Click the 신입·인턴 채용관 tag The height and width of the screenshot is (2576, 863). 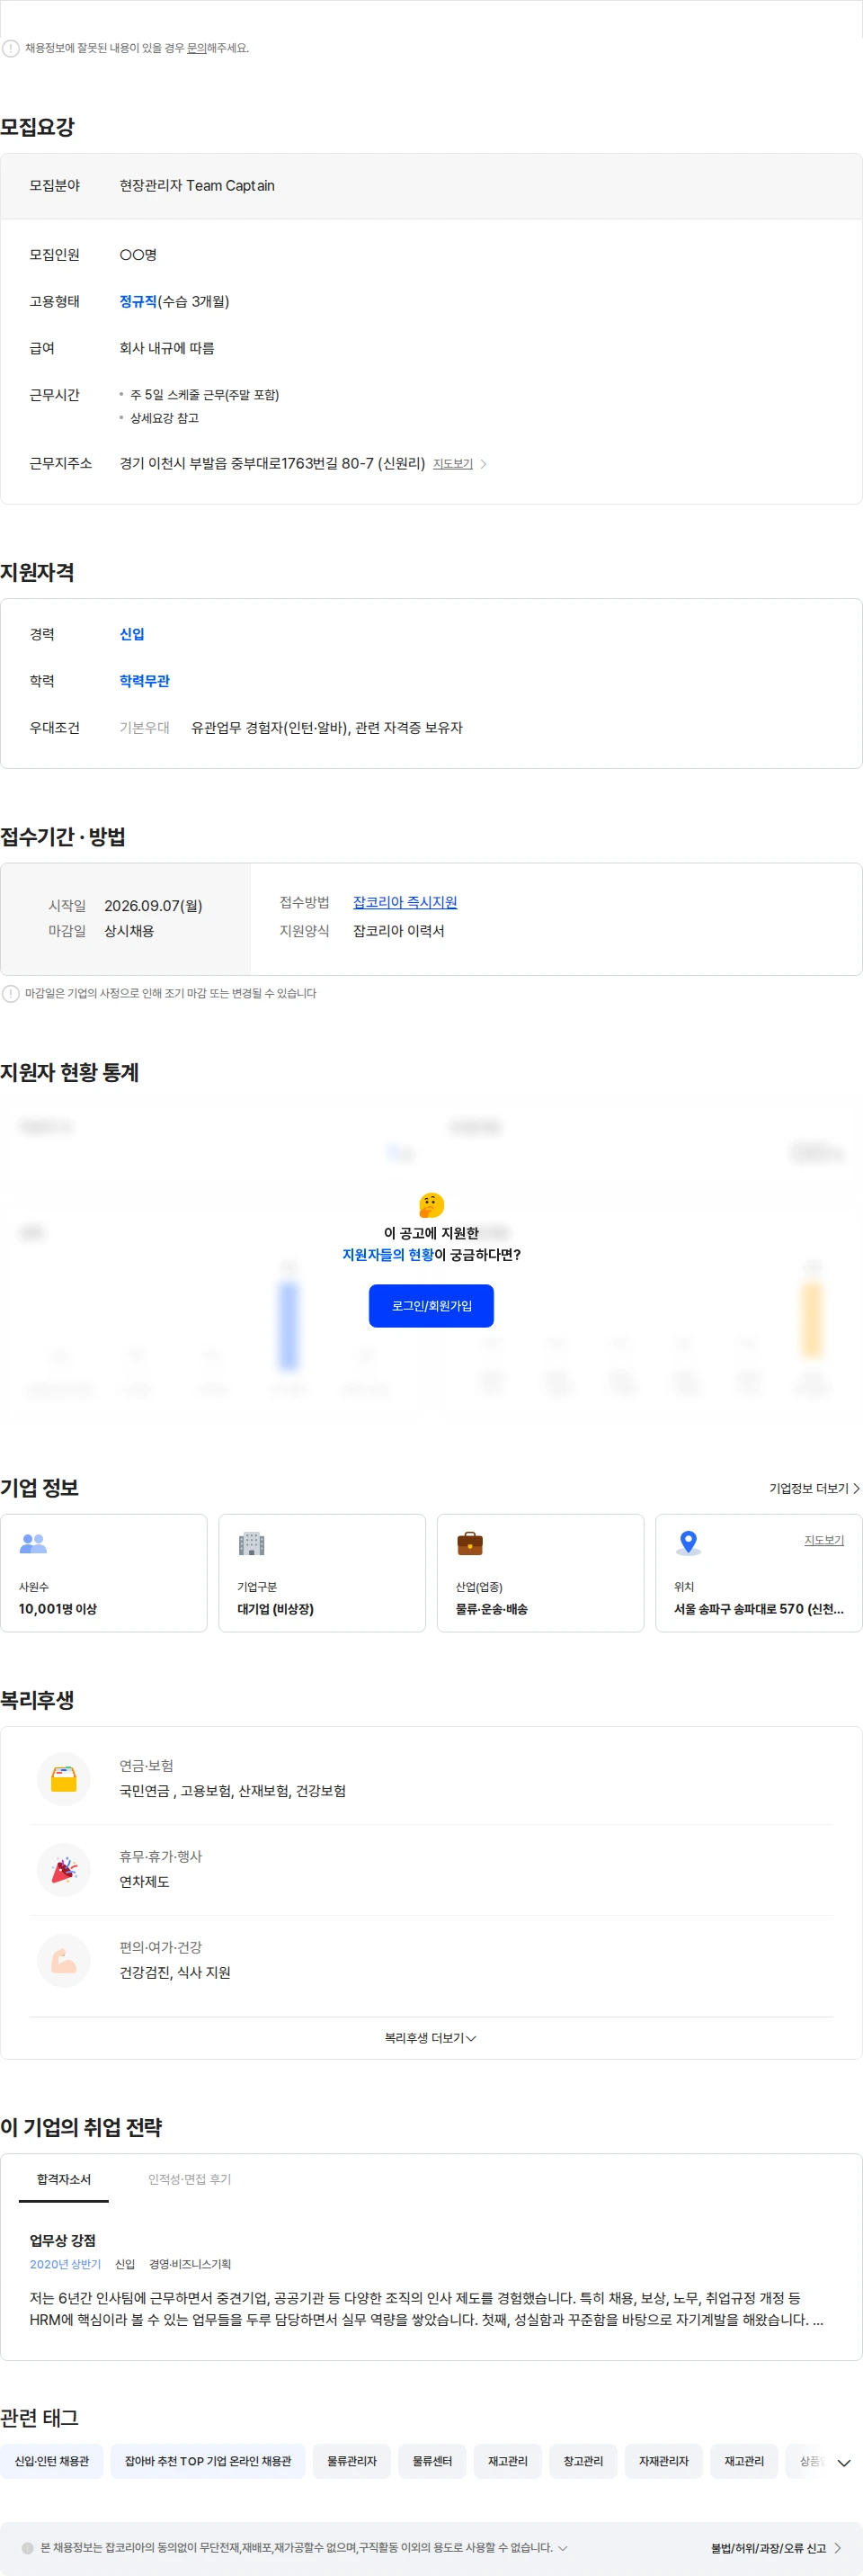point(52,2461)
